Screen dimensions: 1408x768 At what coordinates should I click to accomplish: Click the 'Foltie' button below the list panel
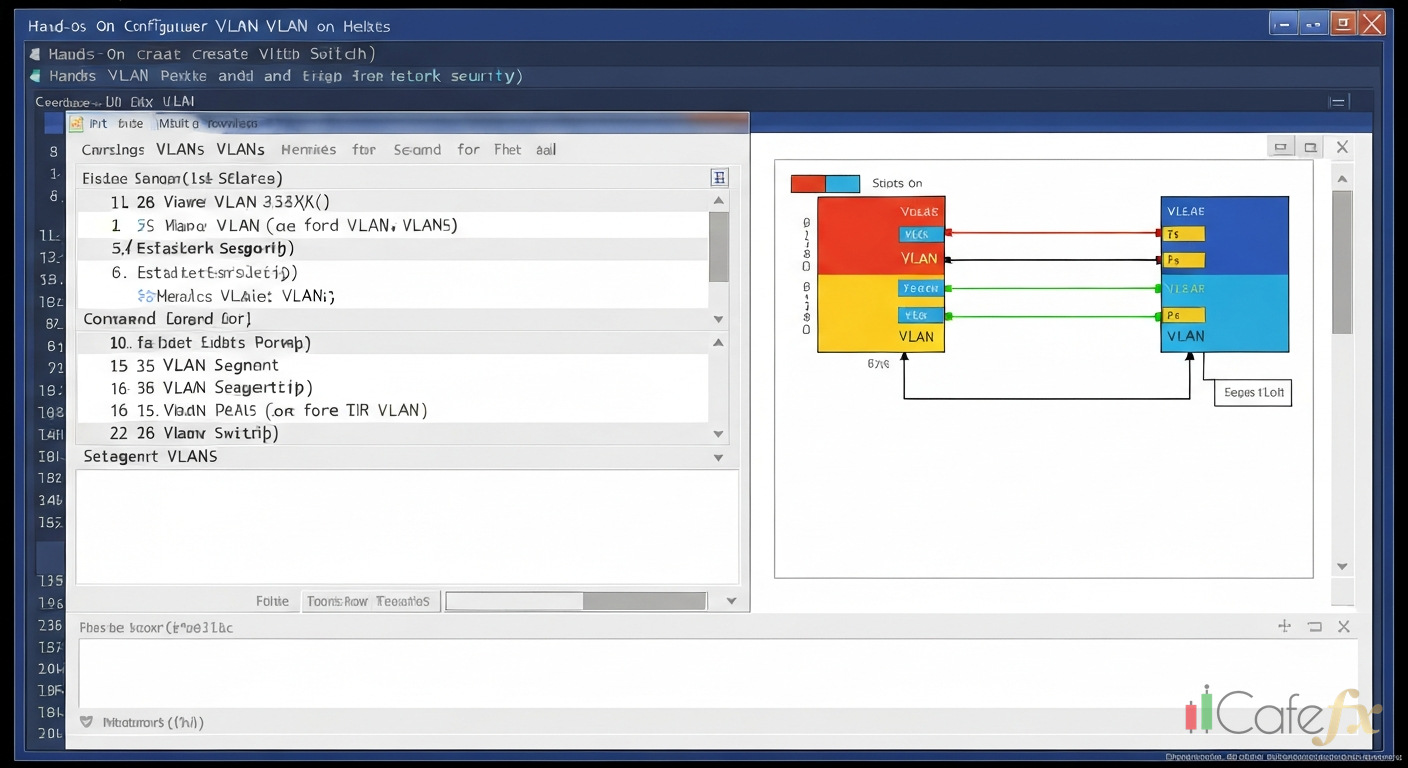[x=273, y=601]
